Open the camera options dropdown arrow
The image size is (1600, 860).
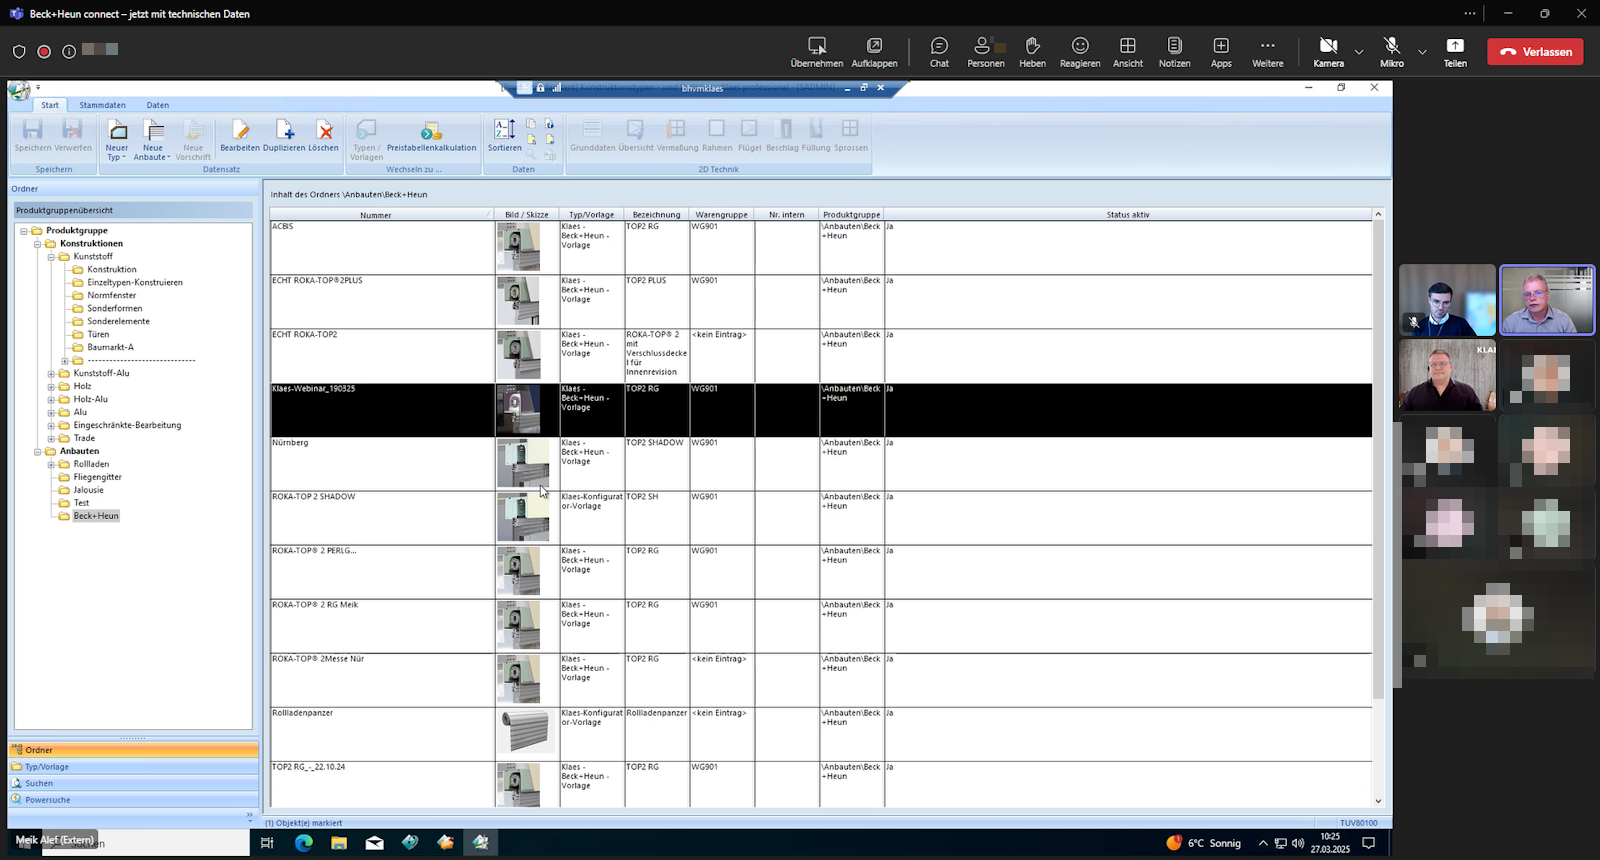point(1359,52)
